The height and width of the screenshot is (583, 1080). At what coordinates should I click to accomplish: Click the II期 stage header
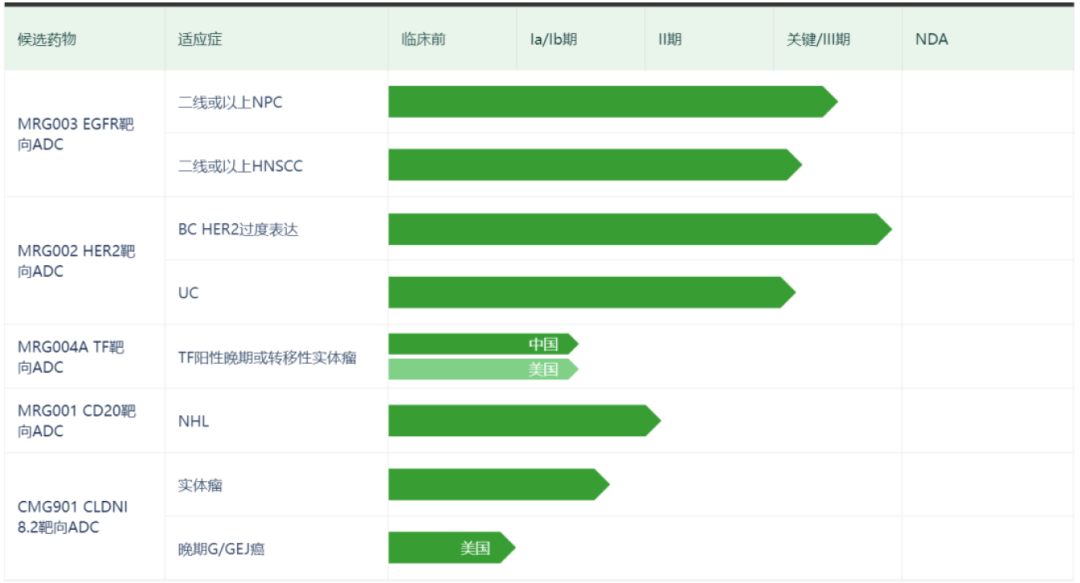670,39
